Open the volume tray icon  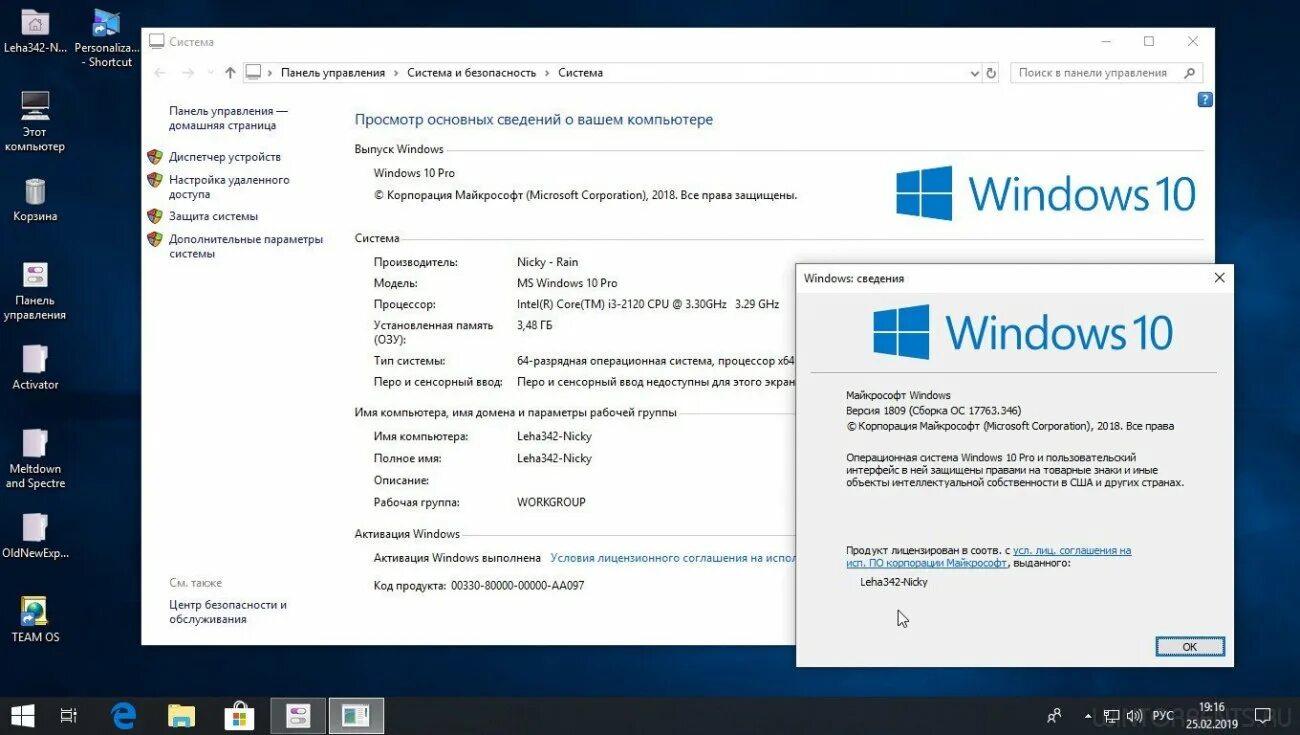1134,716
